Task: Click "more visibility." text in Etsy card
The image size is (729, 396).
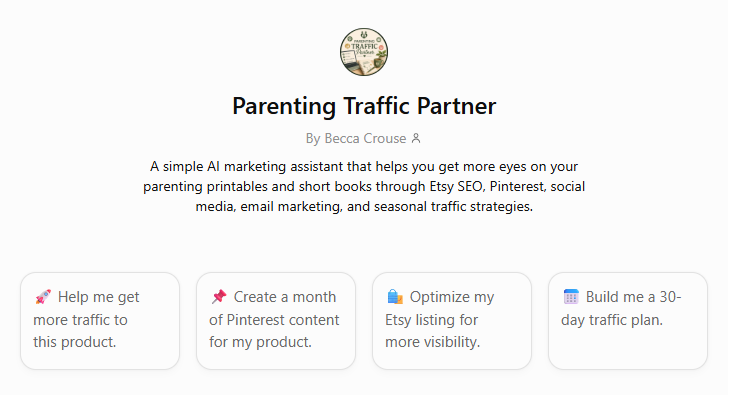Action: (432, 342)
